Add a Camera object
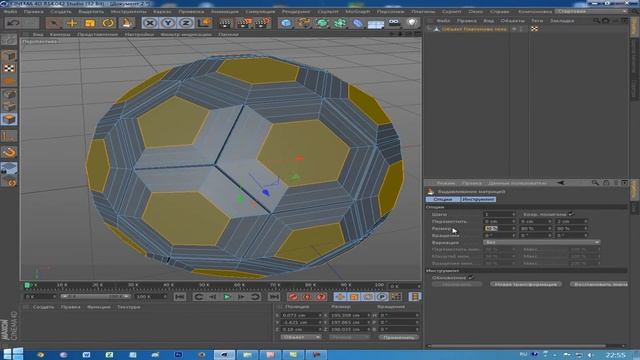The width and height of the screenshot is (640, 360). pyautogui.click(x=394, y=22)
